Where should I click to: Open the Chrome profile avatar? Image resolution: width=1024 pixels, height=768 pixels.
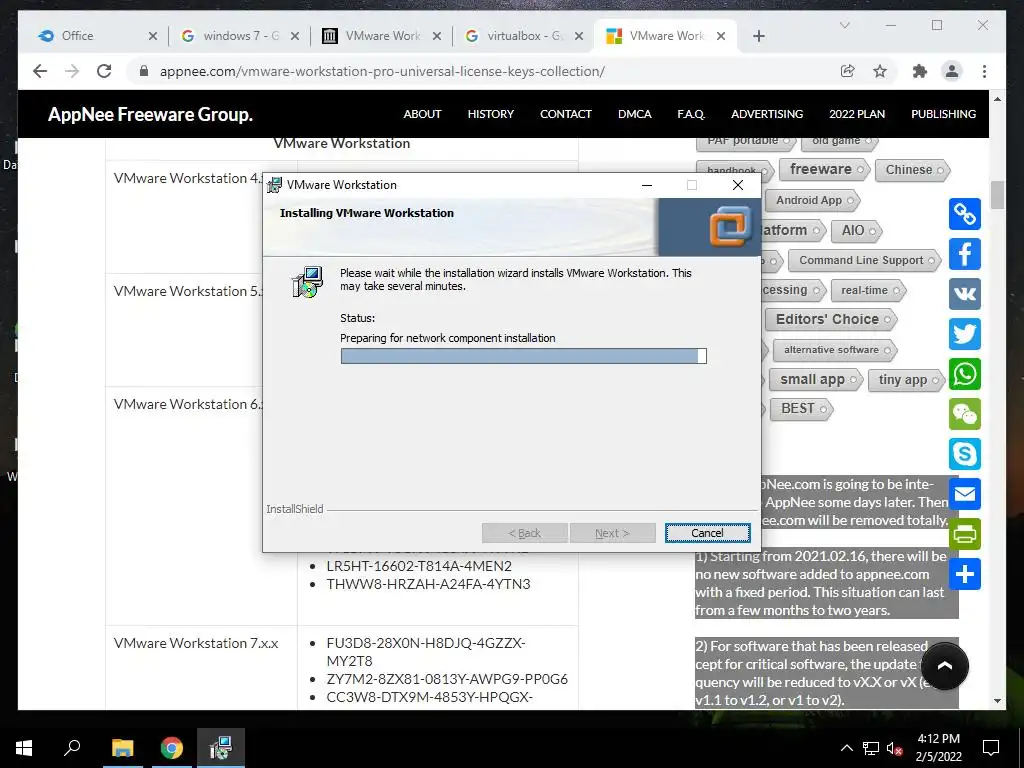click(x=952, y=71)
